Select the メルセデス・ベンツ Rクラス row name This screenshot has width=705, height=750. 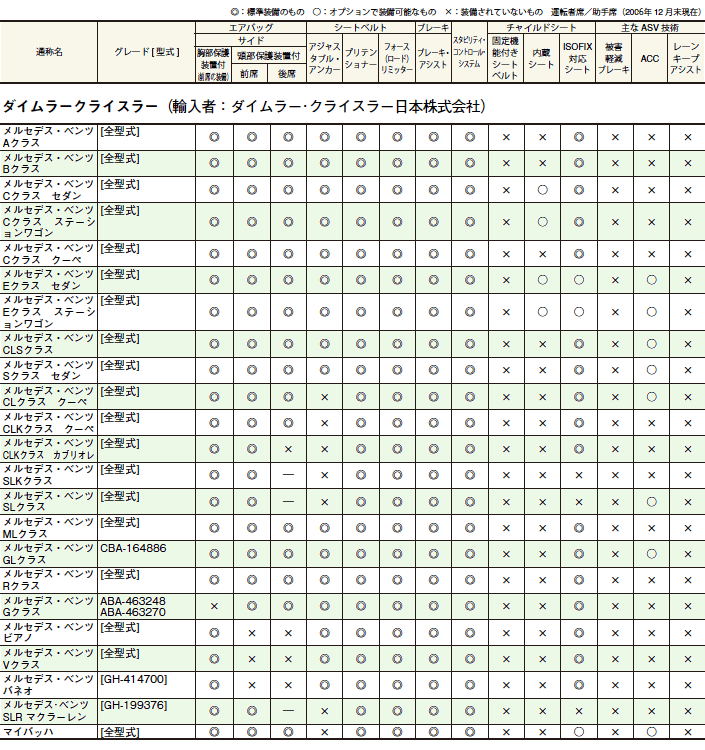pyautogui.click(x=48, y=580)
